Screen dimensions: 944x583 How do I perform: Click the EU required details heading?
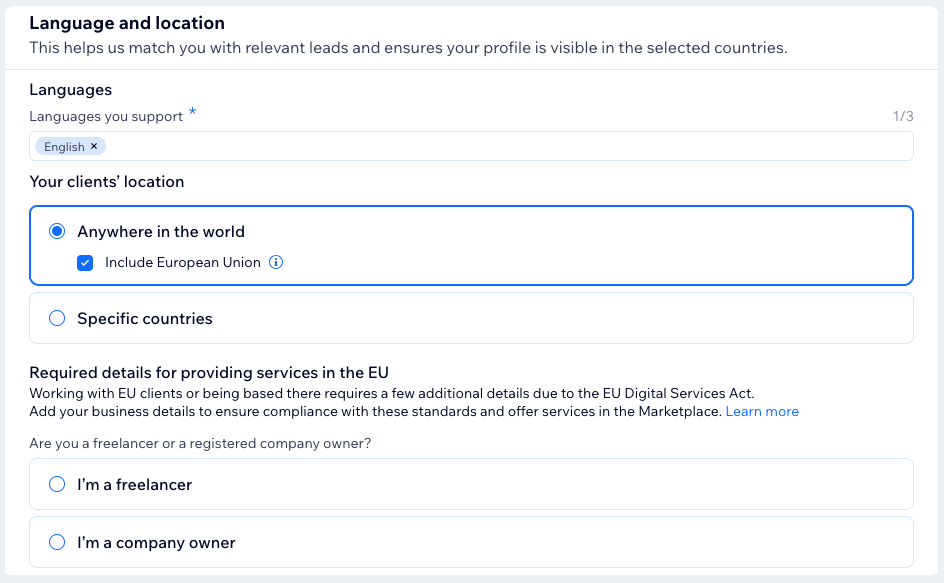[x=209, y=373]
